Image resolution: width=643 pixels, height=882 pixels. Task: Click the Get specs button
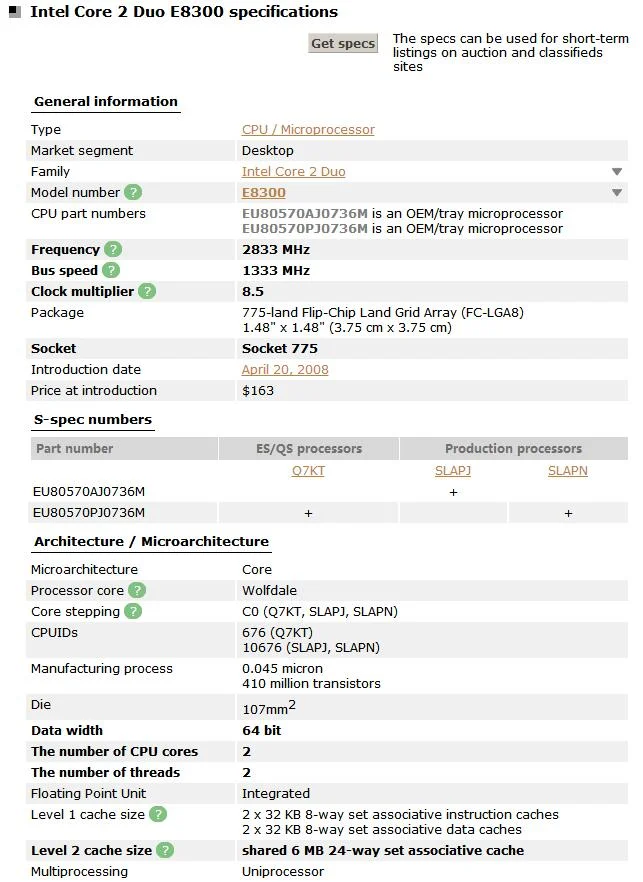click(343, 43)
